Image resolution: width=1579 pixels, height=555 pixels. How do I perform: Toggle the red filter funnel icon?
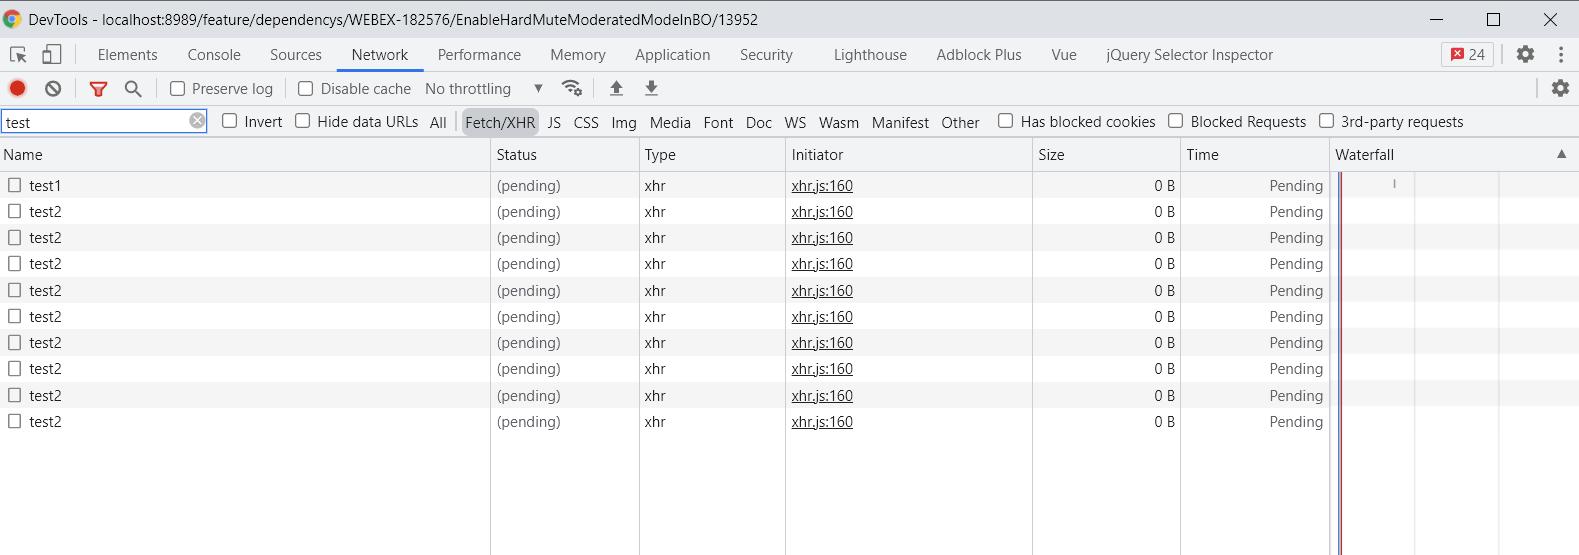click(98, 89)
